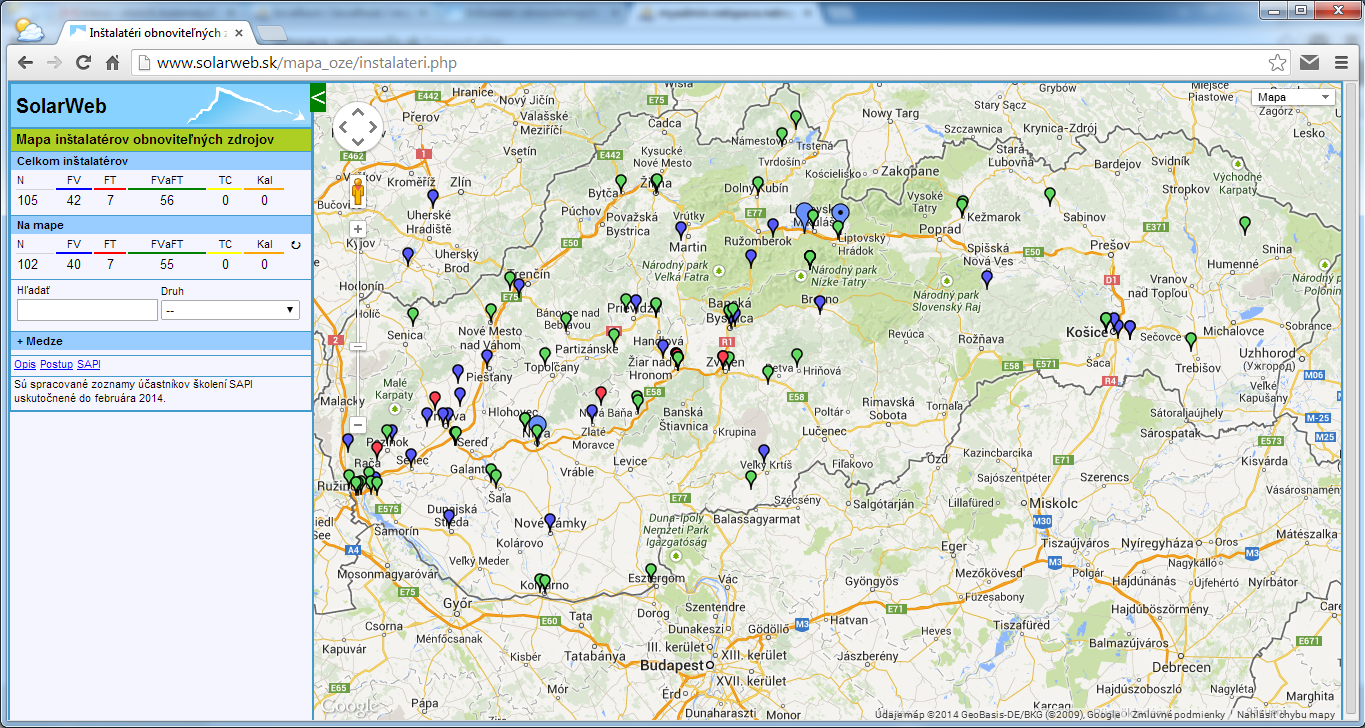Zoom in with the plus button
This screenshot has height=728, width=1365.
point(357,227)
